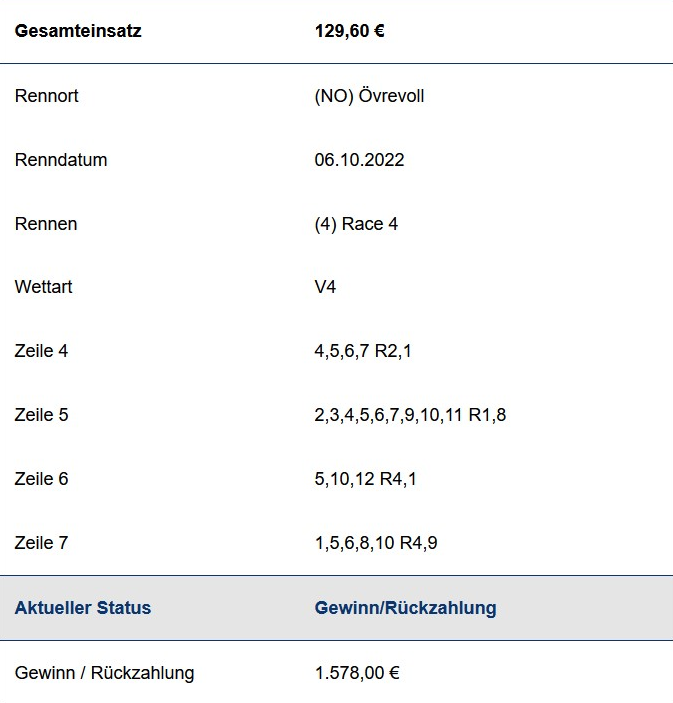Screen dimensions: 673x703
Task: Select Zeile 6 picks 5,10,12 R4,1
Action: [x=366, y=479]
